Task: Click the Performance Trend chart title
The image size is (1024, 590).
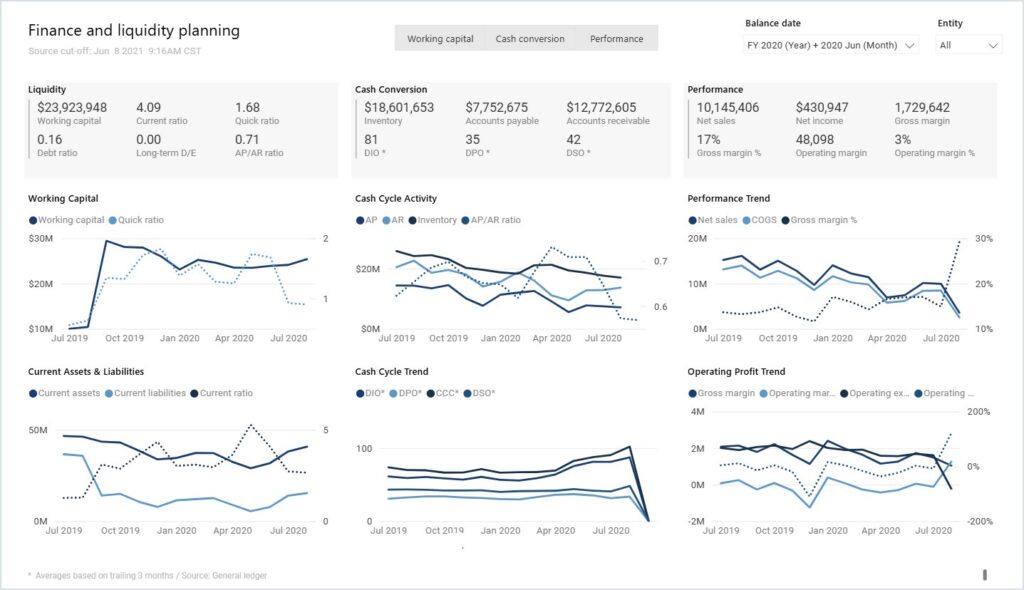Action: click(x=728, y=199)
